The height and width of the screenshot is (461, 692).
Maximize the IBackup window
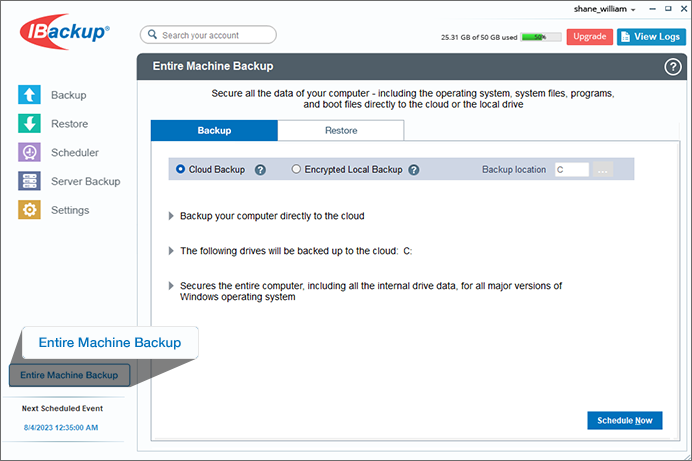[668, 8]
